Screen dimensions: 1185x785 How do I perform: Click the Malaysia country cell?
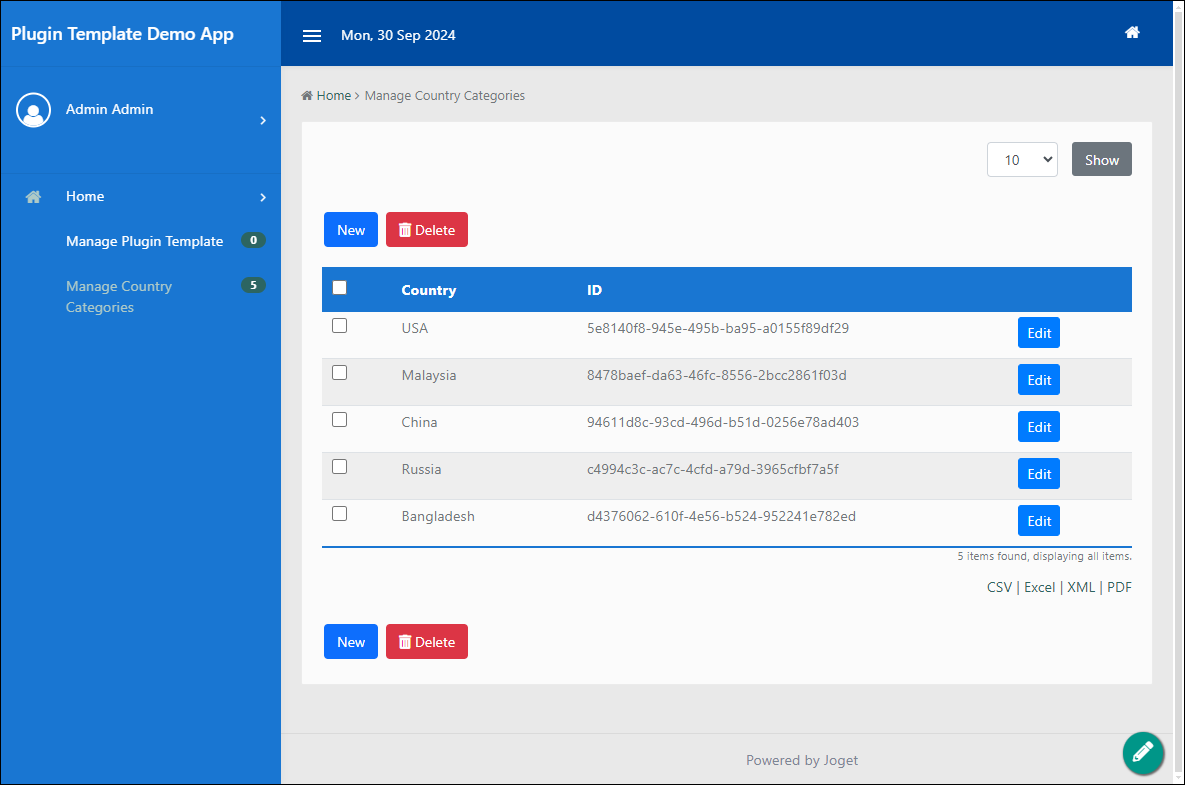point(429,376)
